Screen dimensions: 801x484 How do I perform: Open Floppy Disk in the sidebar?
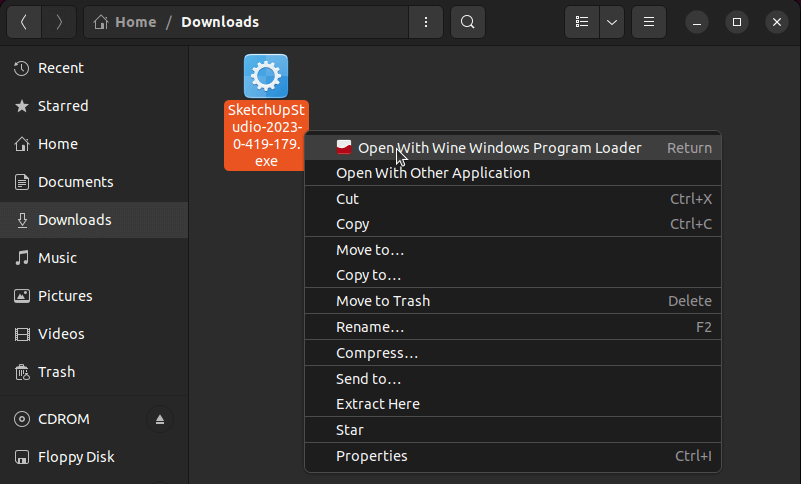point(94,457)
